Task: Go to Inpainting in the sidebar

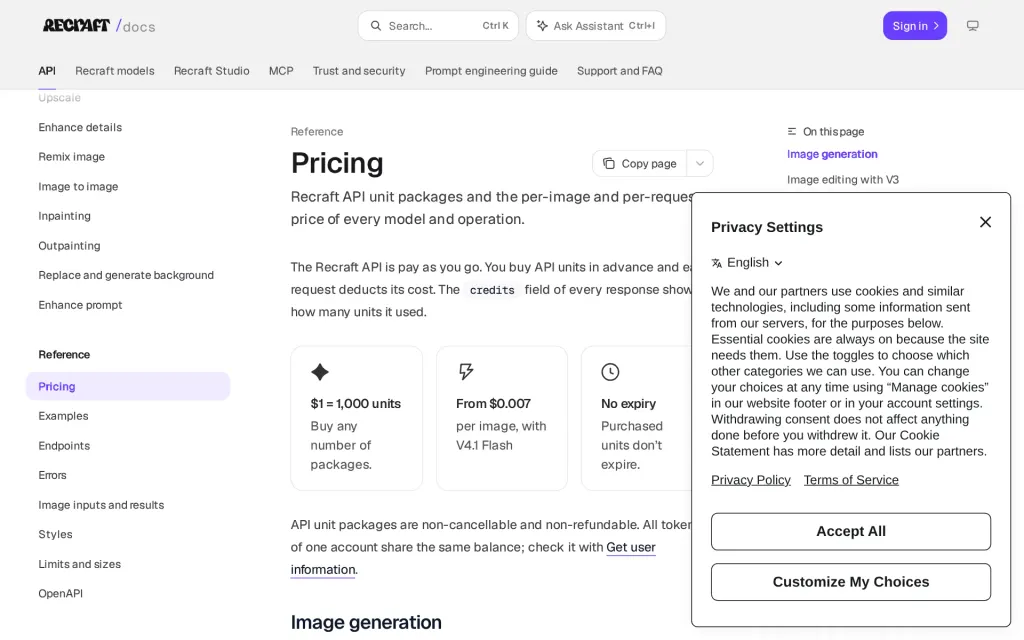Action: [x=65, y=216]
